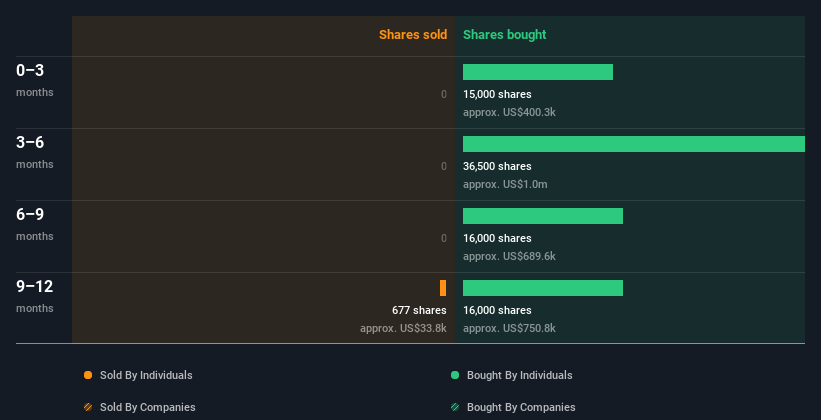Click the Shares sold column header
The image size is (821, 420).
click(x=413, y=35)
